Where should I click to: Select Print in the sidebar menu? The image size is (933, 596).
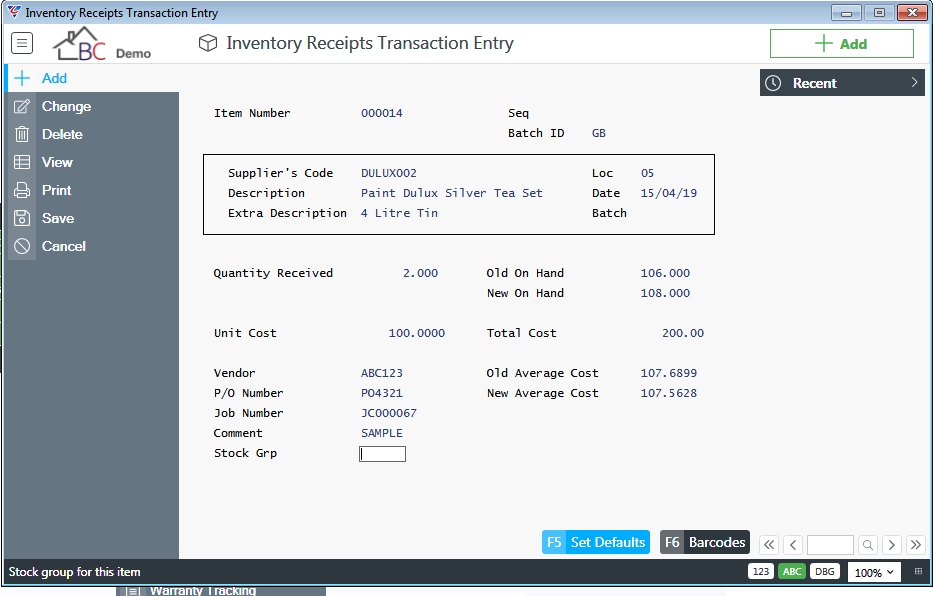pyautogui.click(x=92, y=190)
